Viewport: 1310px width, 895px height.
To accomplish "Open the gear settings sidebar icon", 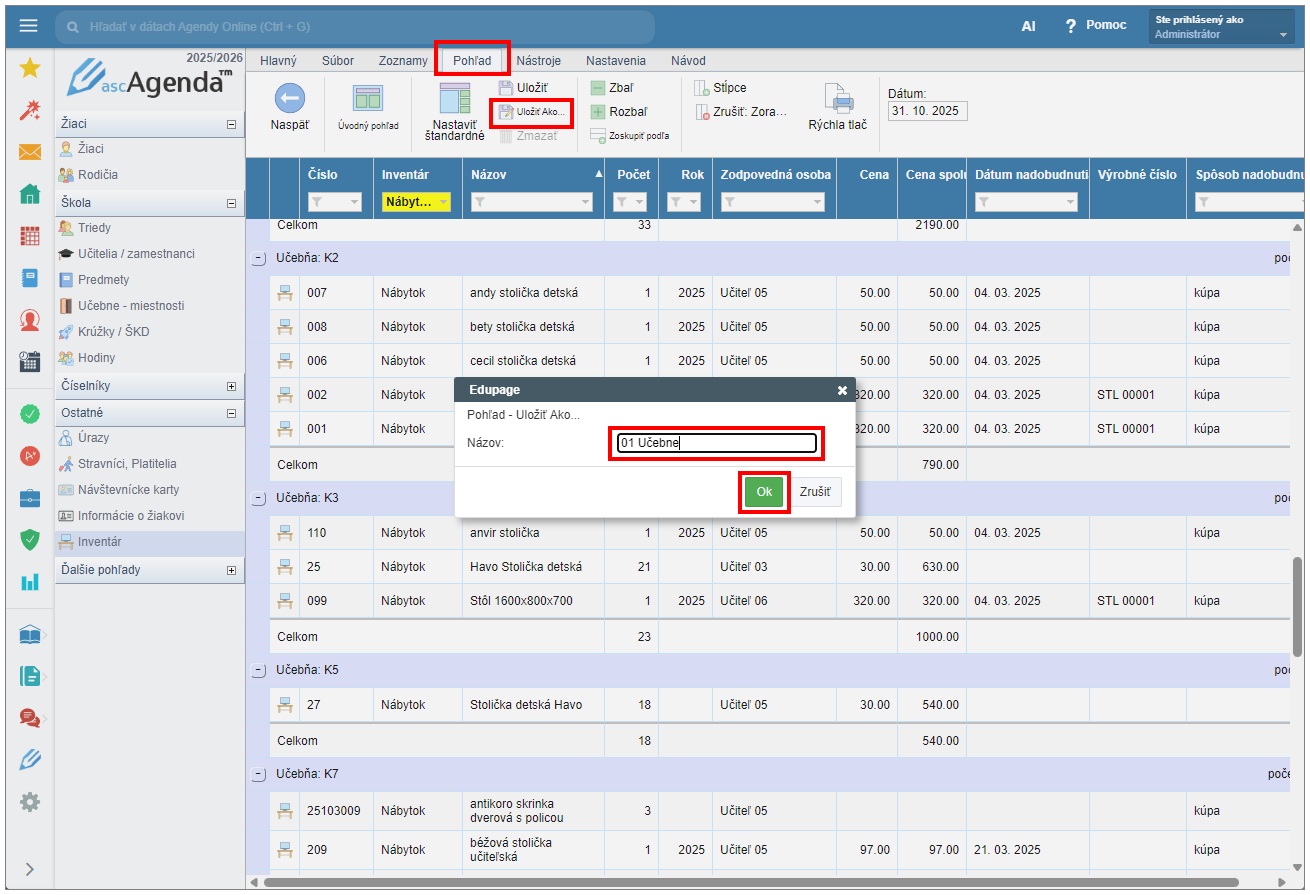I will (x=30, y=801).
